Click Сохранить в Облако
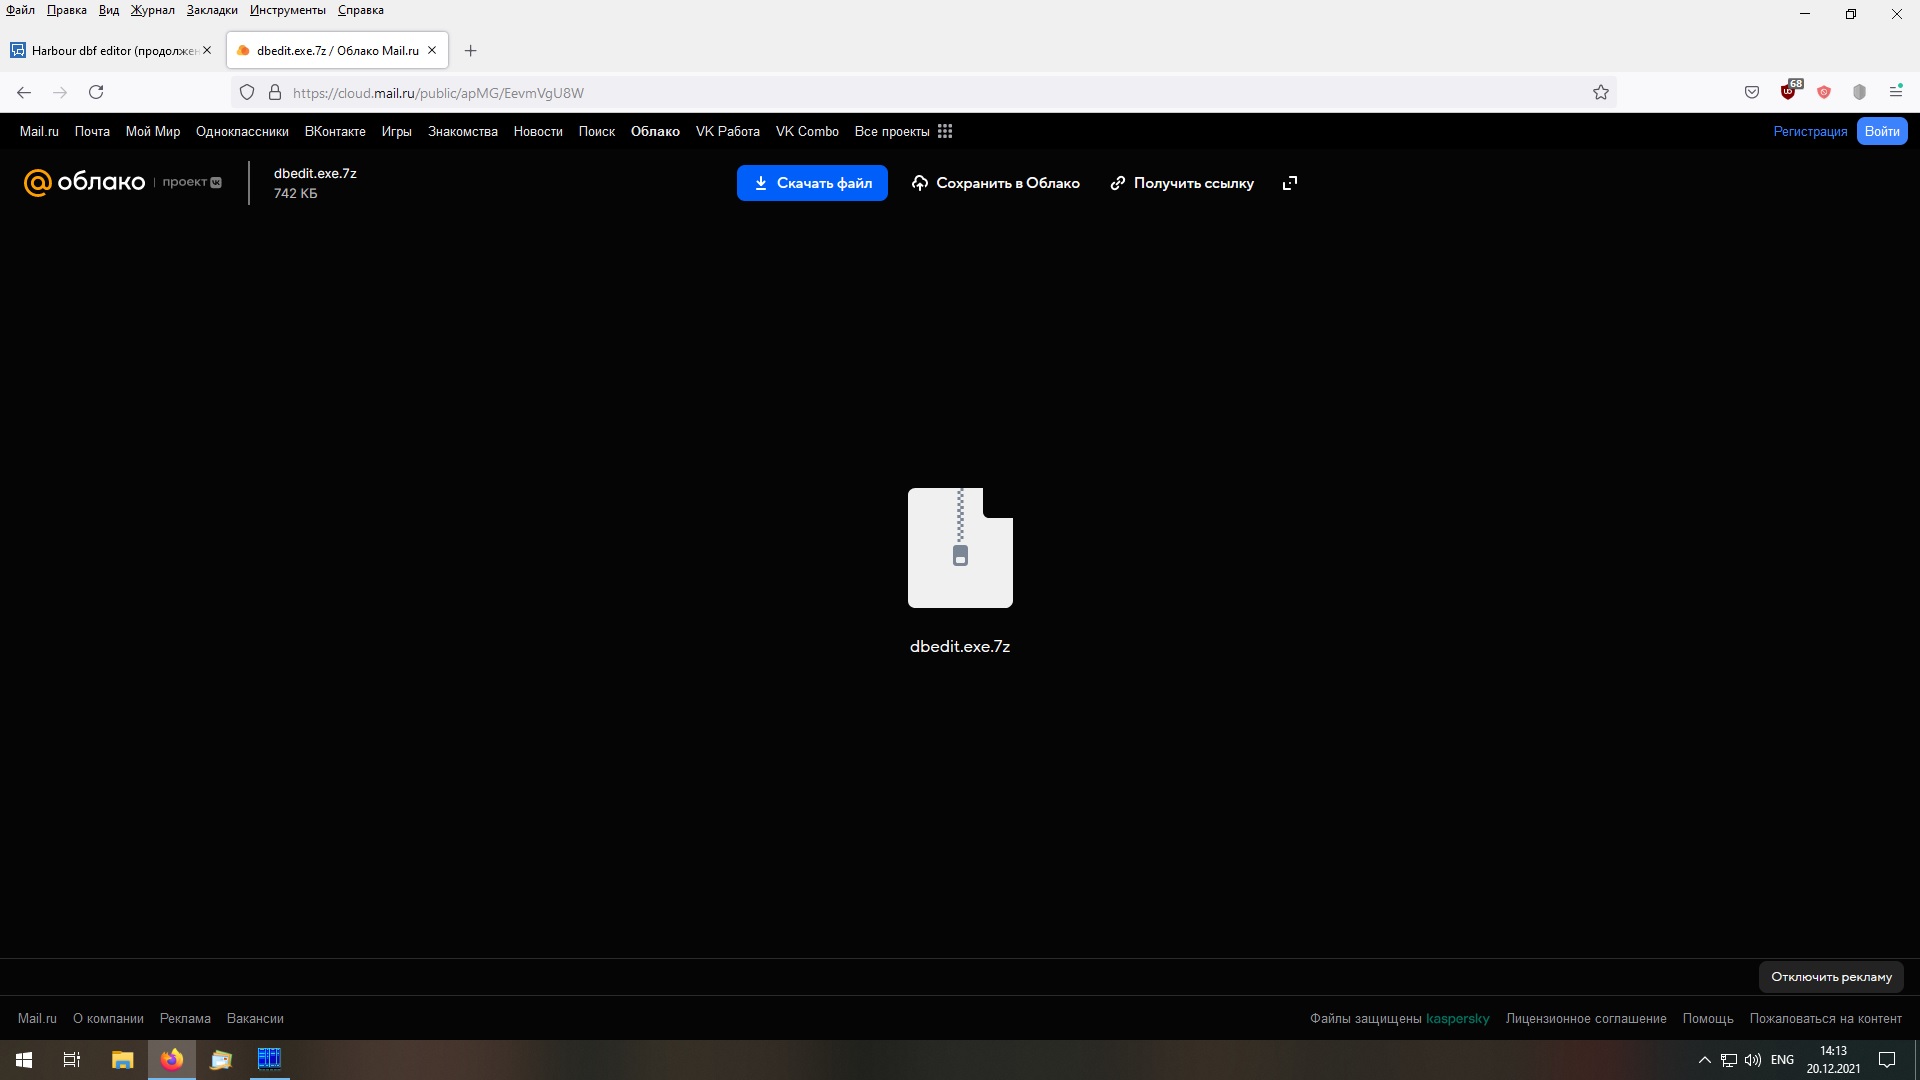Image resolution: width=1920 pixels, height=1080 pixels. coord(996,183)
